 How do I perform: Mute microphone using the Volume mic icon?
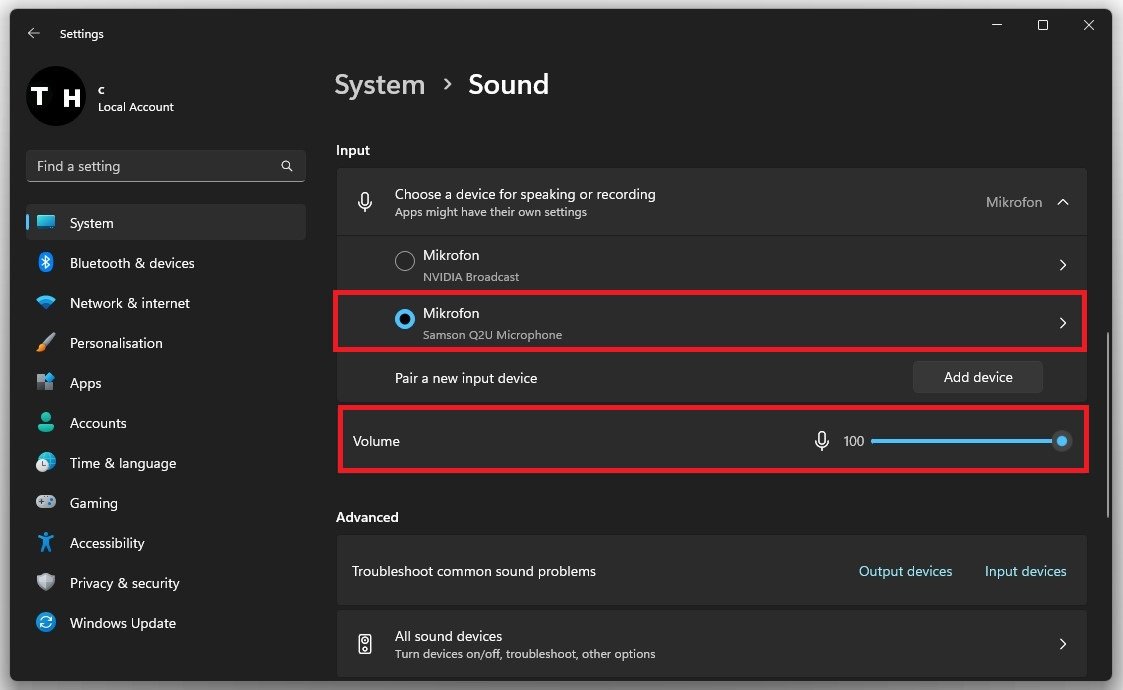[x=822, y=441]
